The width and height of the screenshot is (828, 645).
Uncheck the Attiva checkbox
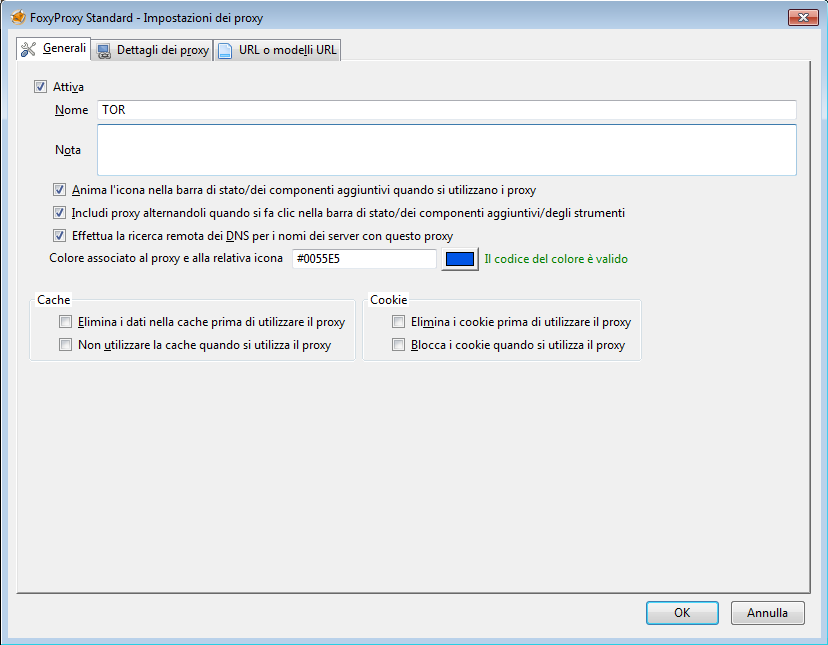point(40,87)
